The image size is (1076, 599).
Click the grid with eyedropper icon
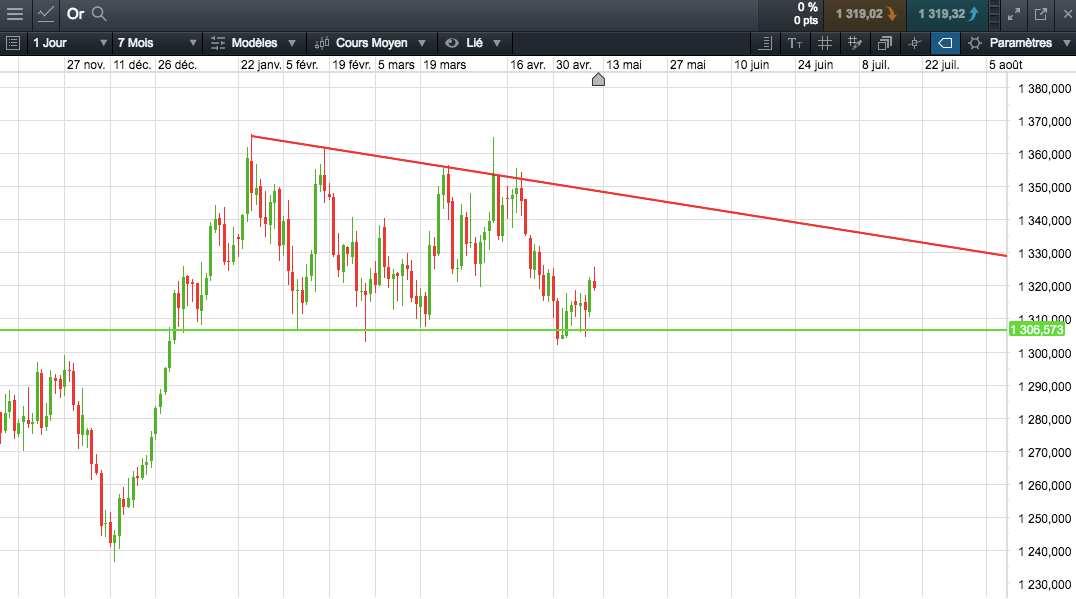tap(855, 43)
